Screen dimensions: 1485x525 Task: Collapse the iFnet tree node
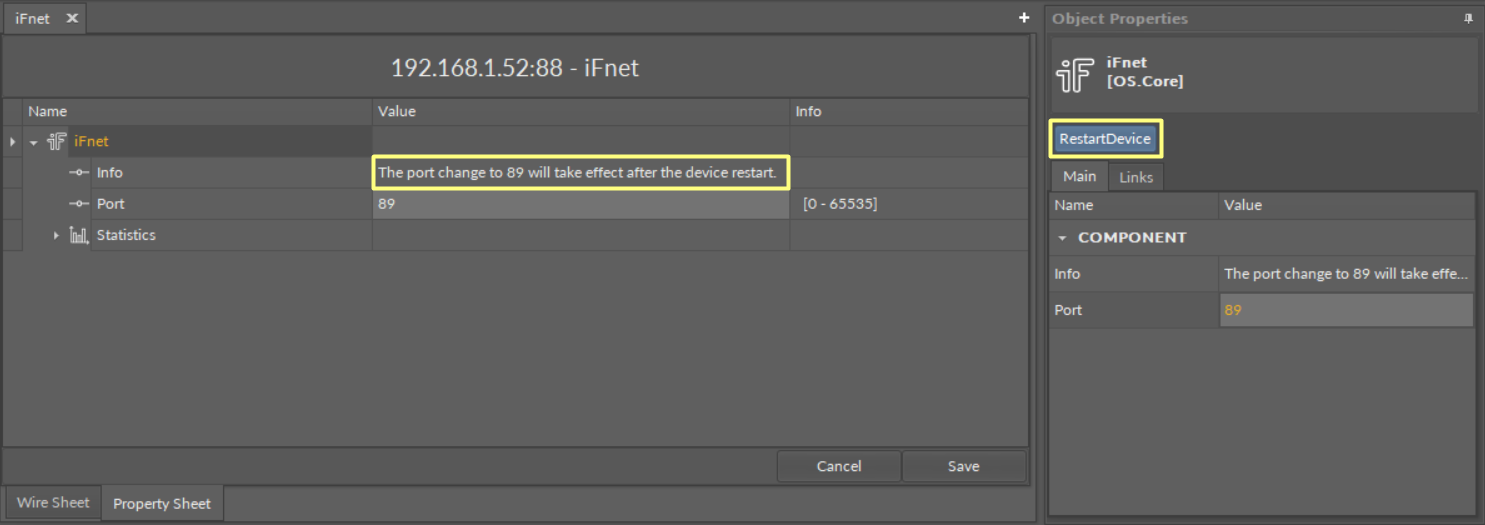(x=34, y=142)
